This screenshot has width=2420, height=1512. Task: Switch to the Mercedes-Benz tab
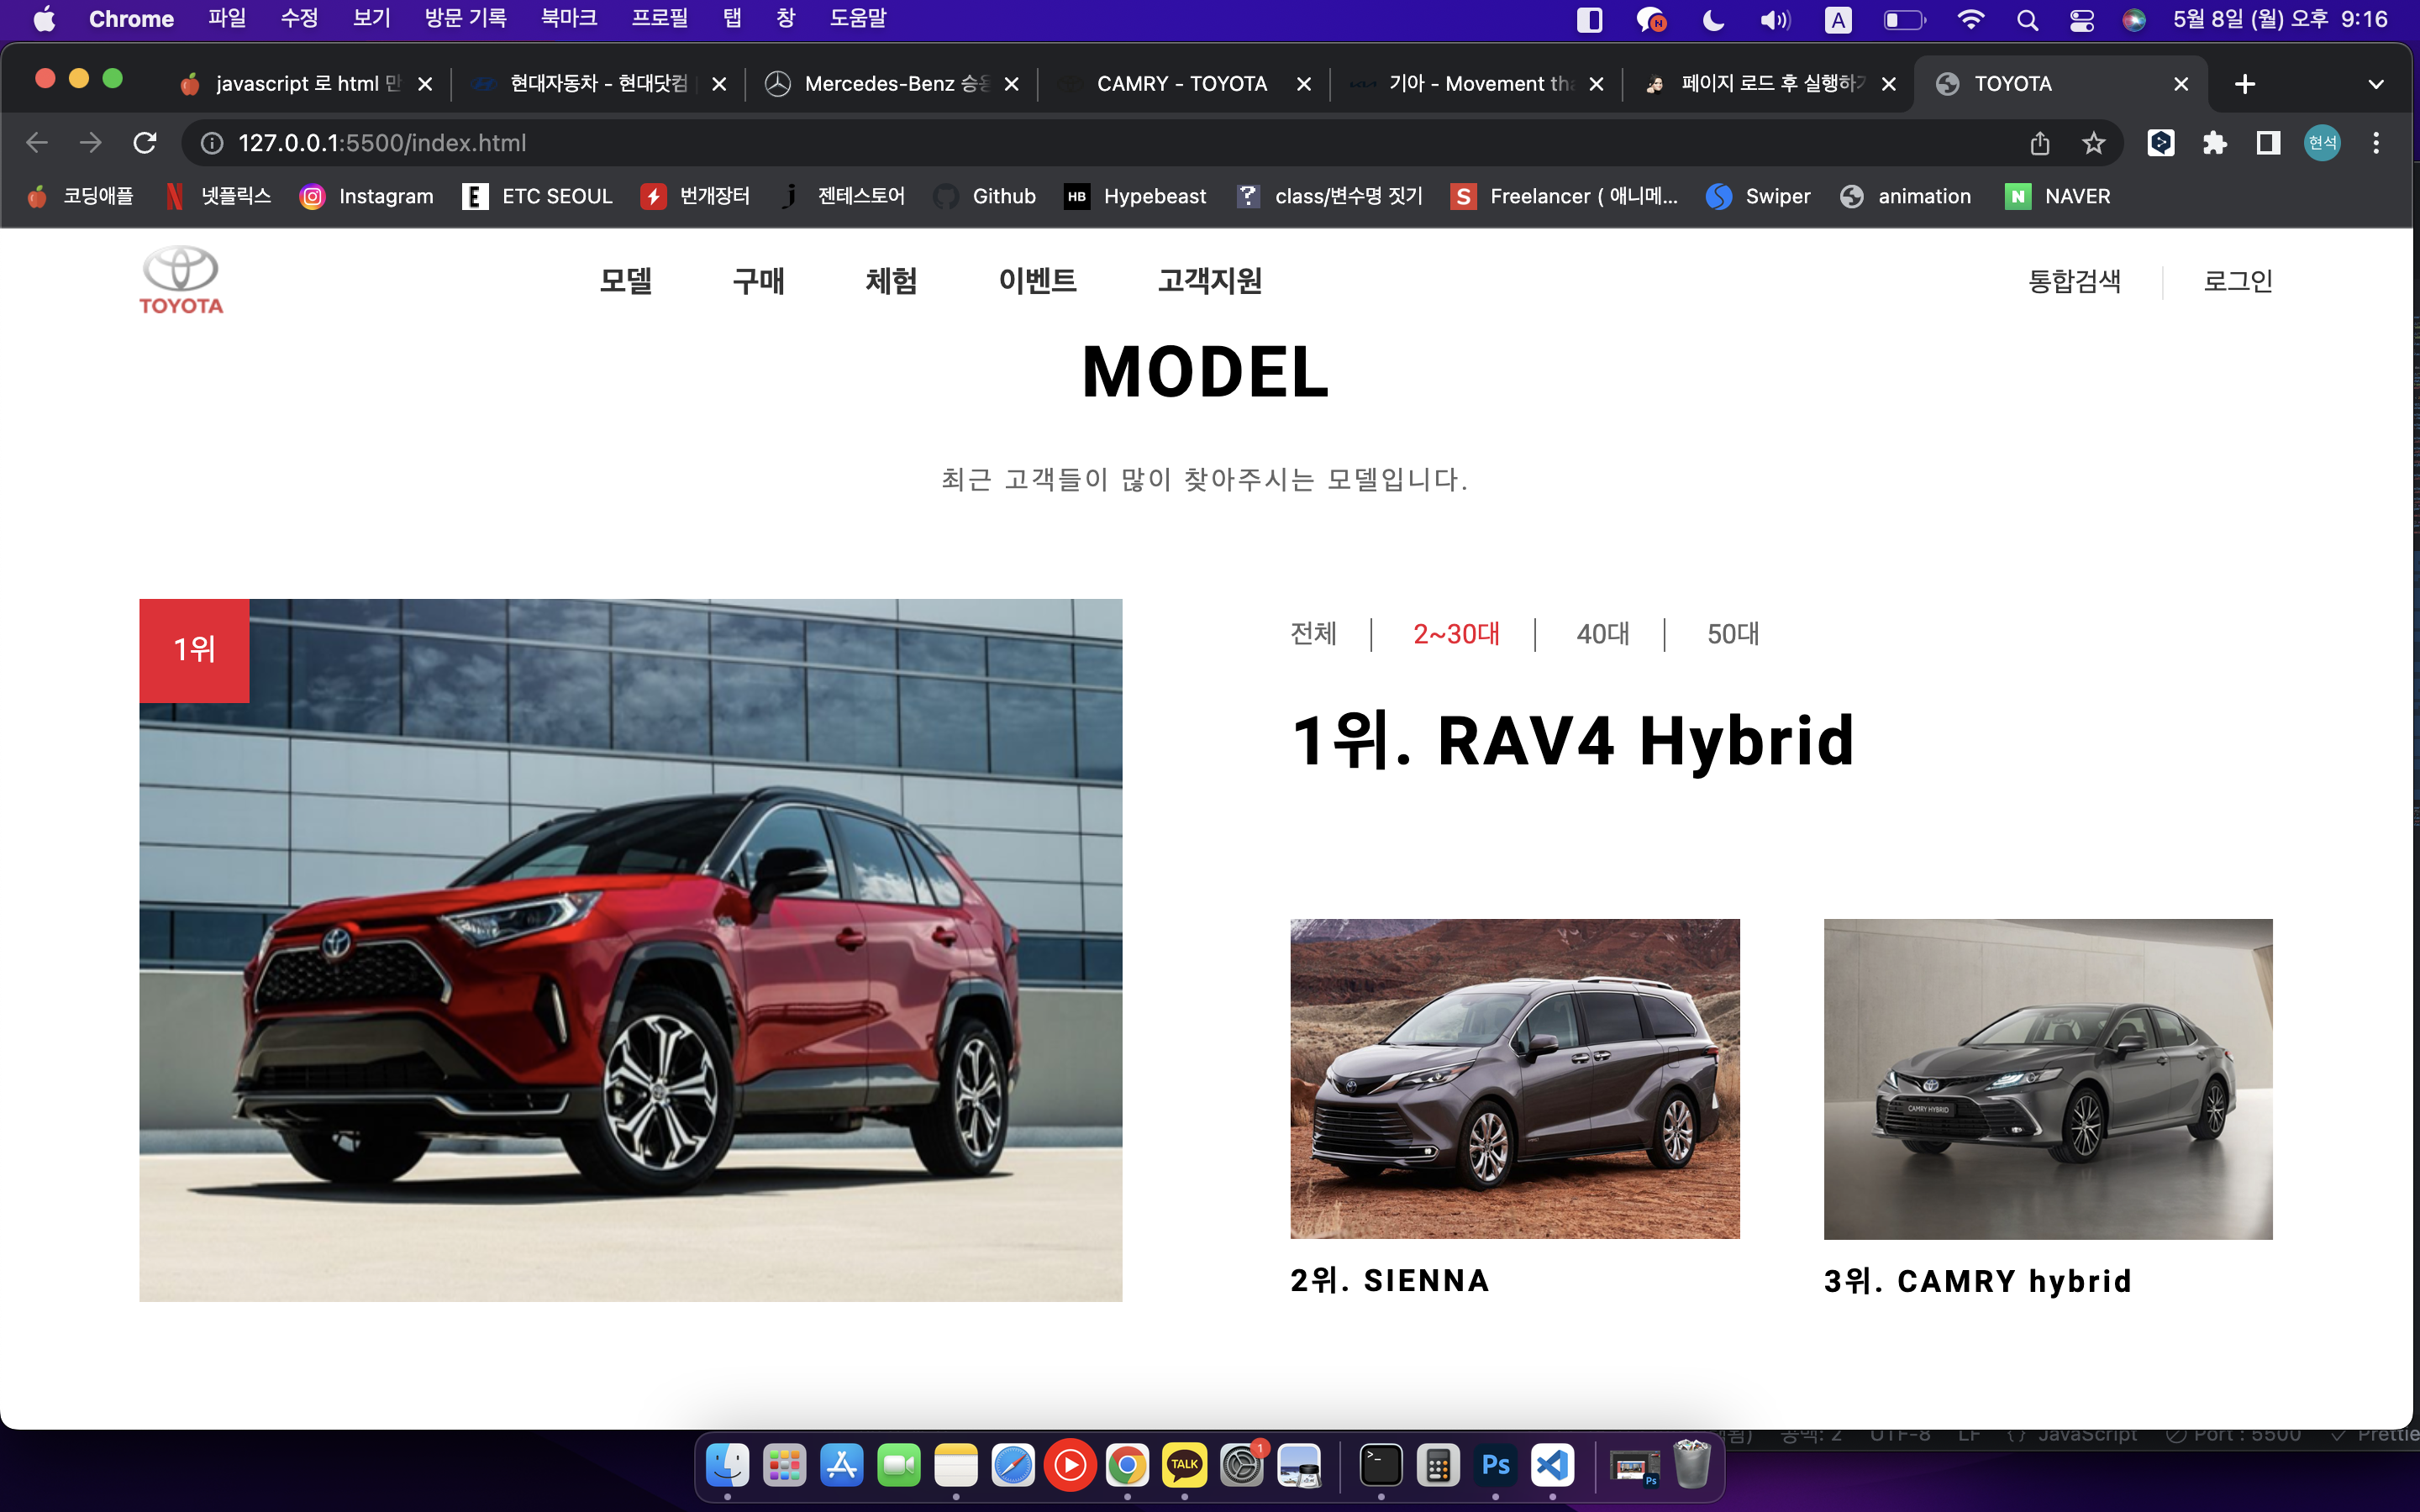[x=890, y=84]
